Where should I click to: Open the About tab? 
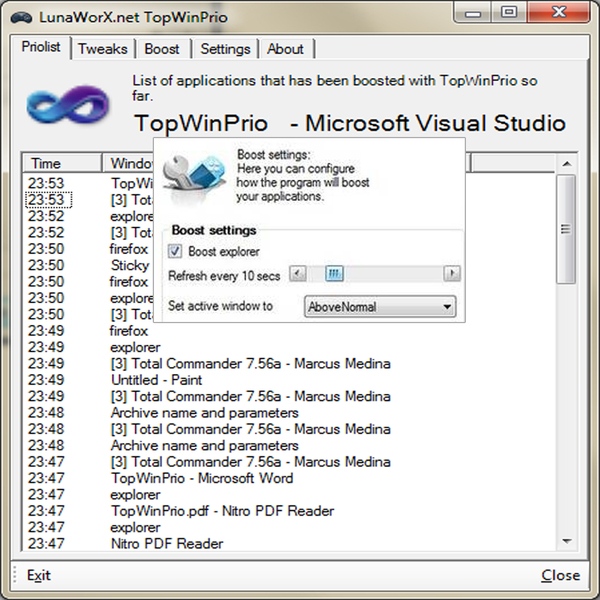pos(285,49)
